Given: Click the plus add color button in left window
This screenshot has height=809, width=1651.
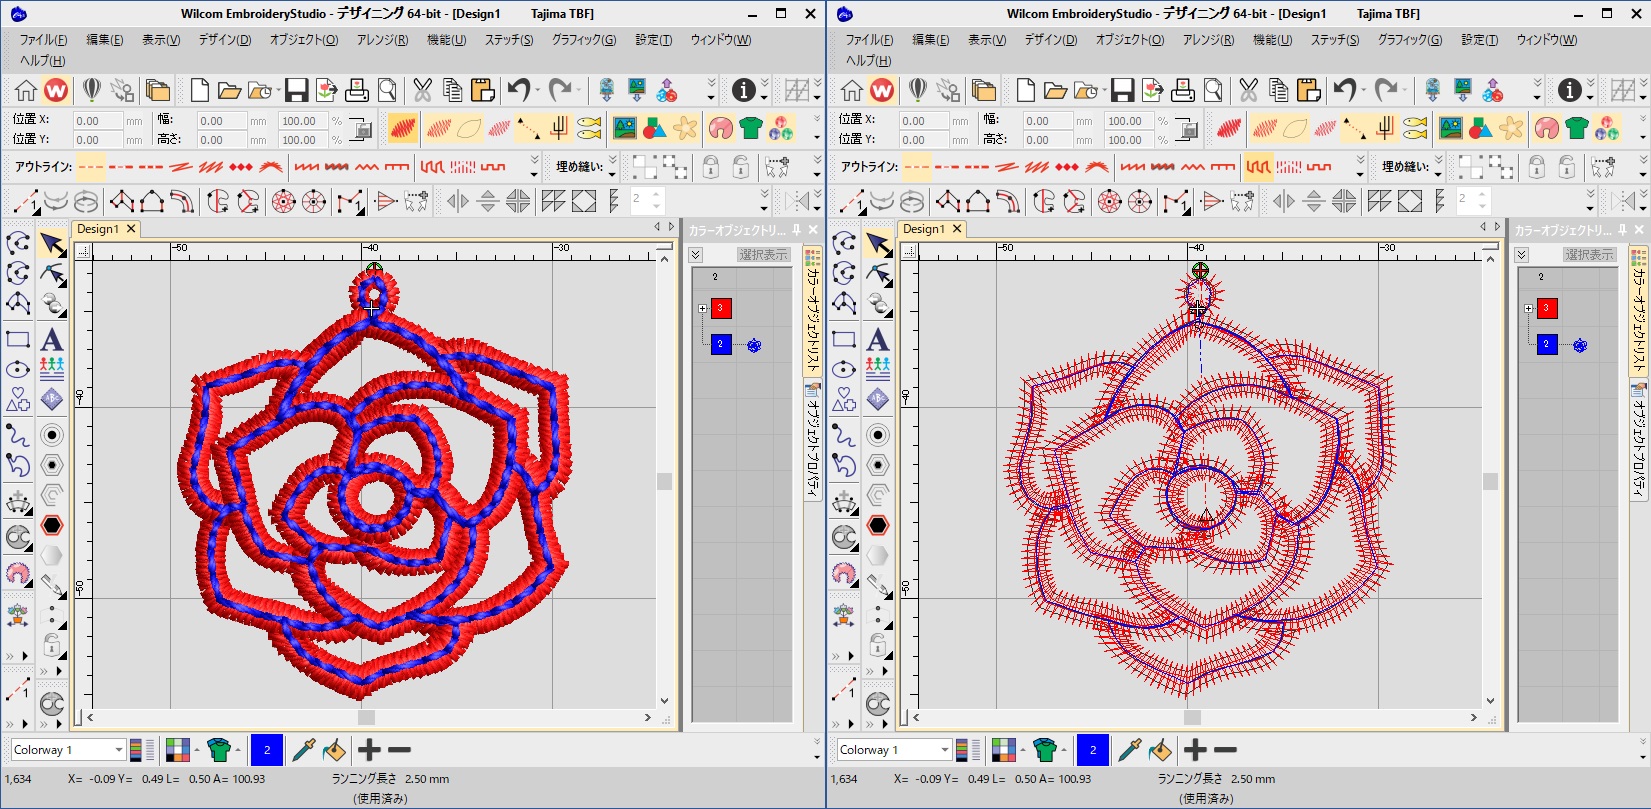Looking at the screenshot, I should (x=369, y=749).
